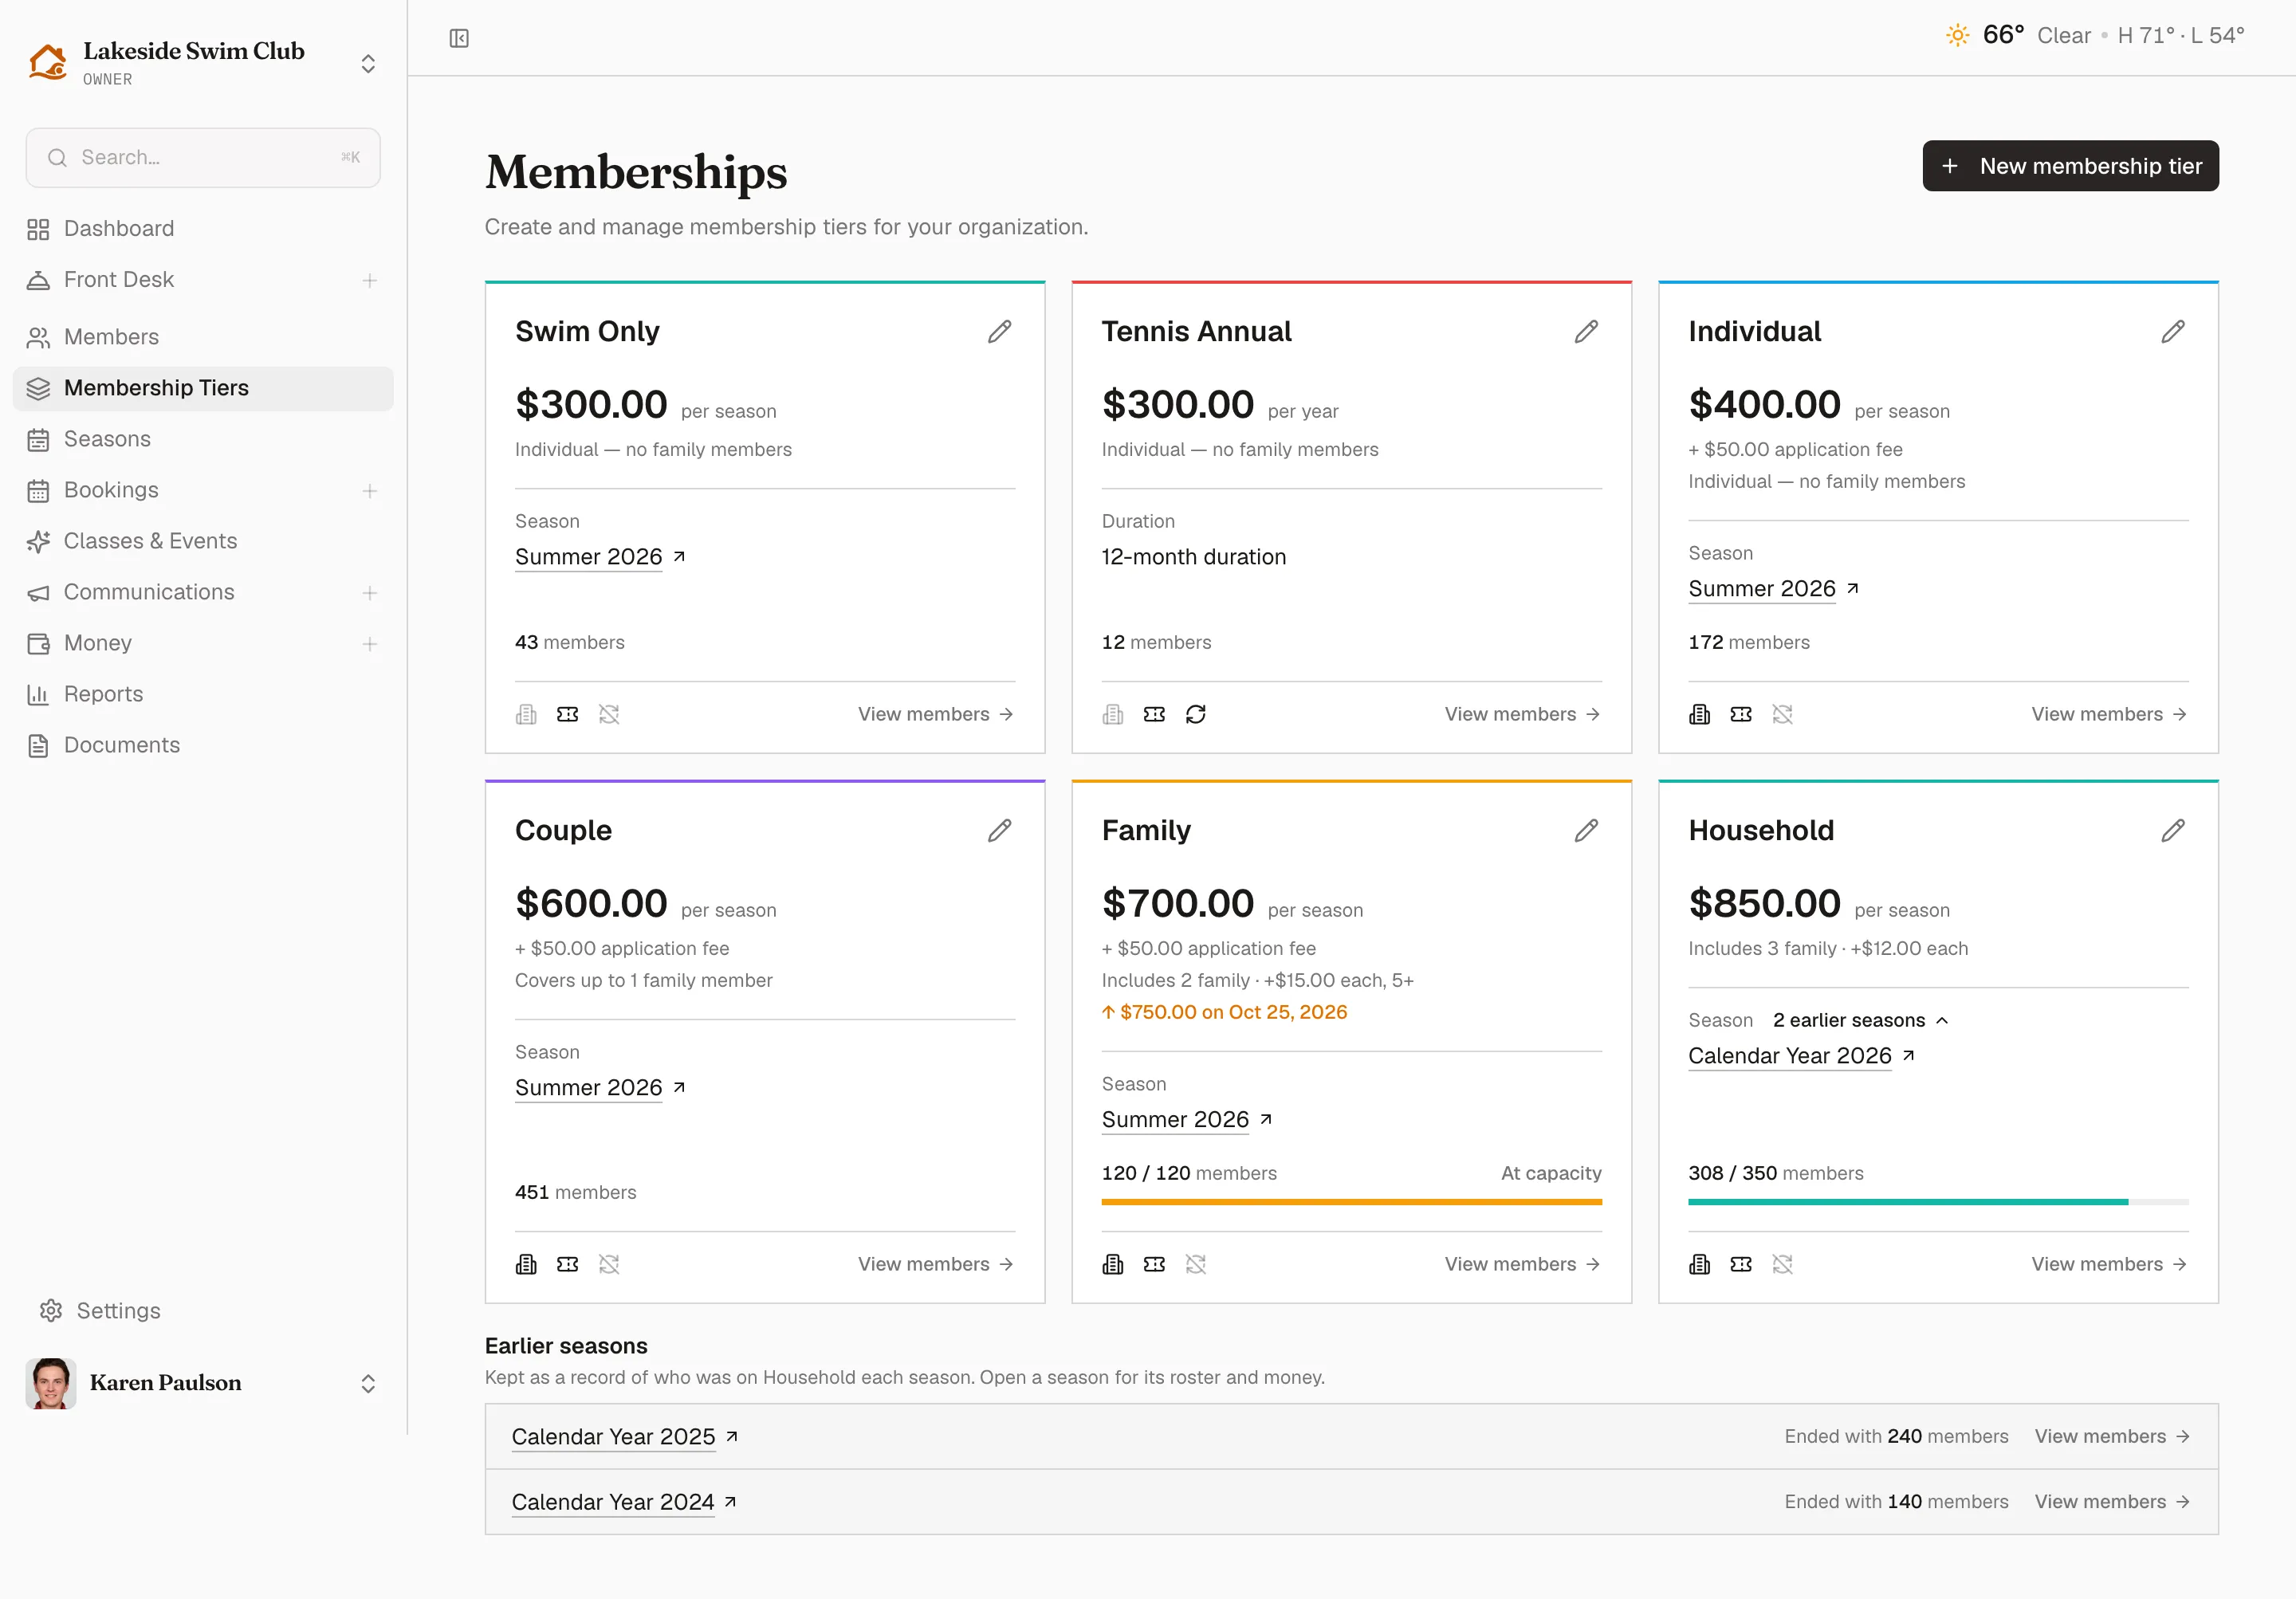This screenshot has height=1599, width=2296.
Task: Click the sun weather icon
Action: point(1958,35)
